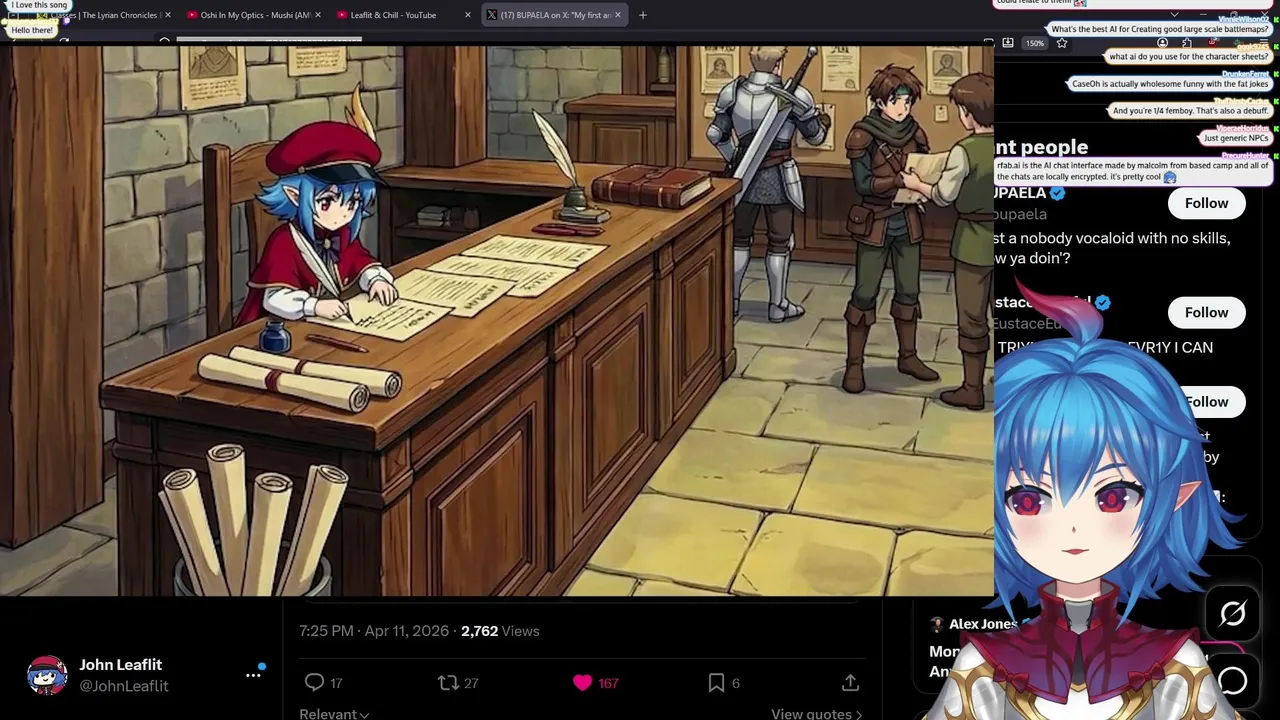The height and width of the screenshot is (720, 1280).
Task: Click the 150% zoom level indicator
Action: 1035,43
